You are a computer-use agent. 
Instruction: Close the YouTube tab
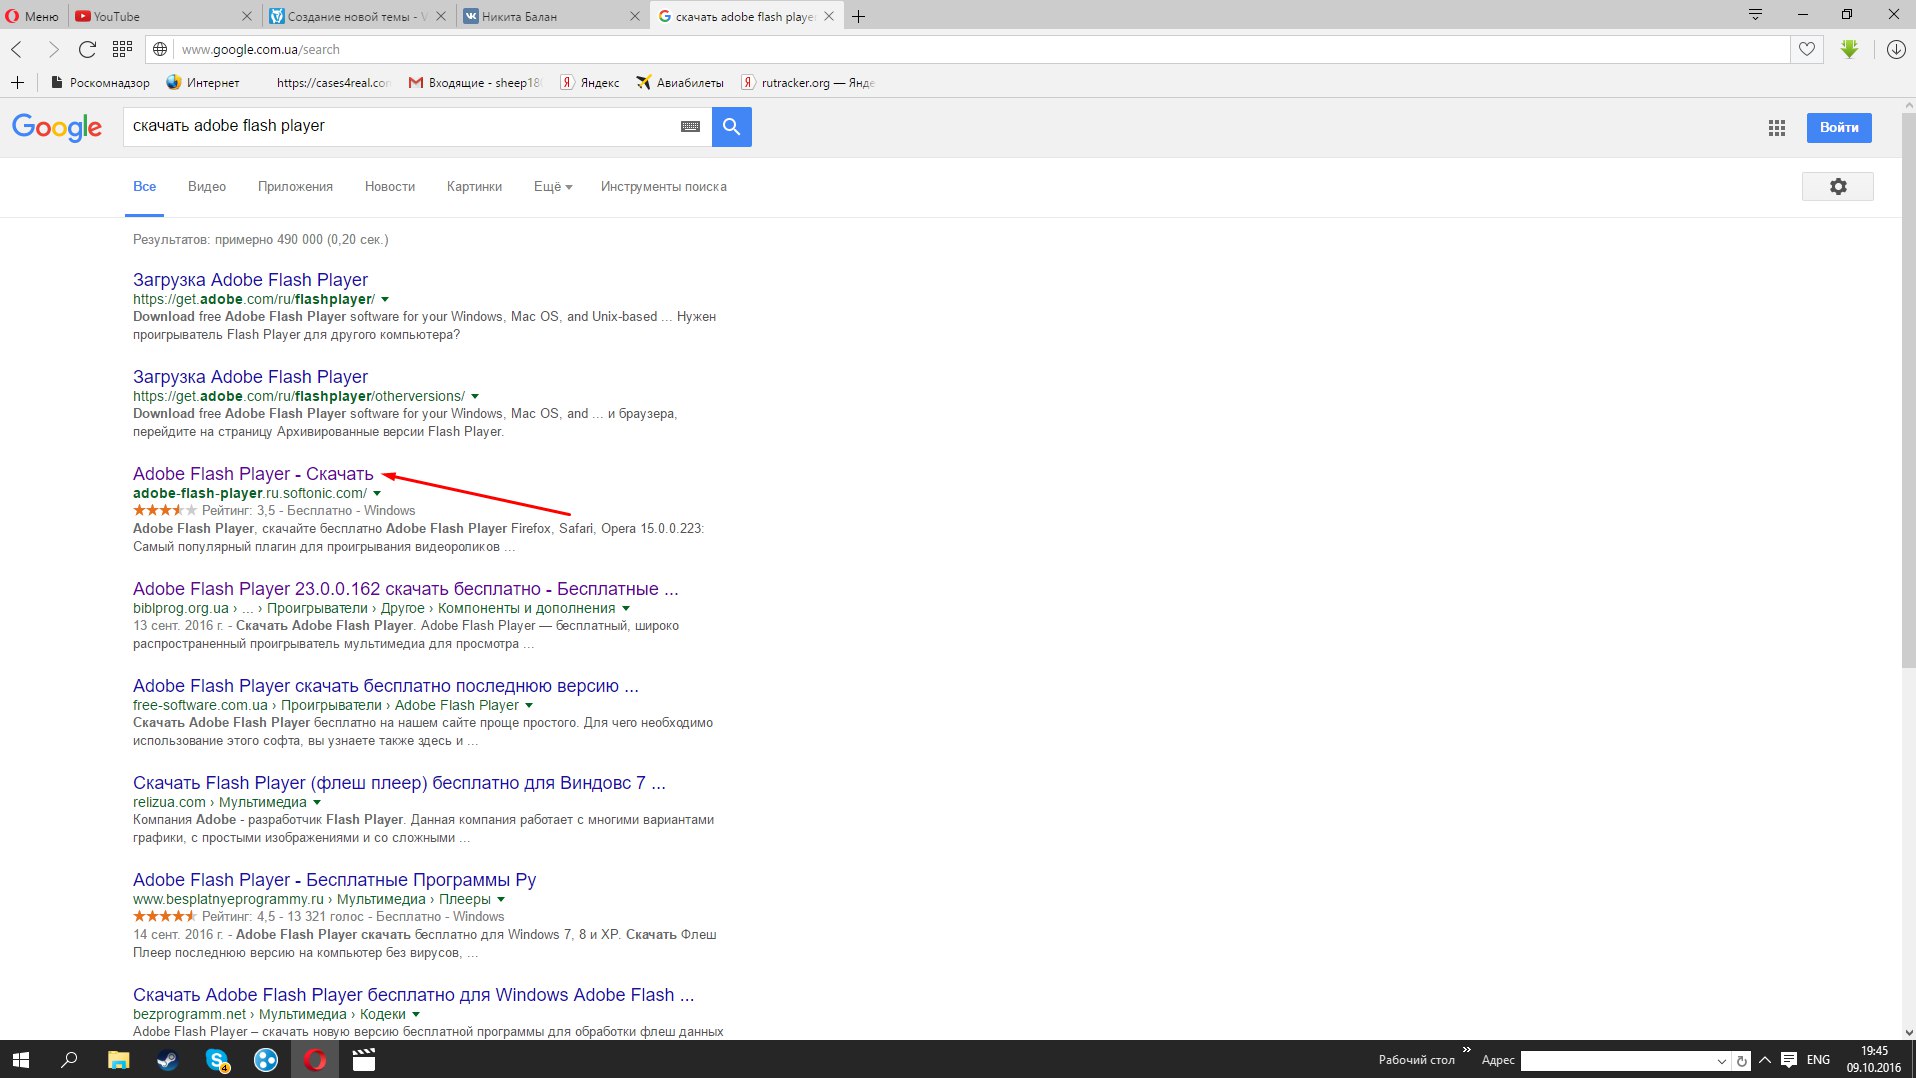(x=247, y=16)
